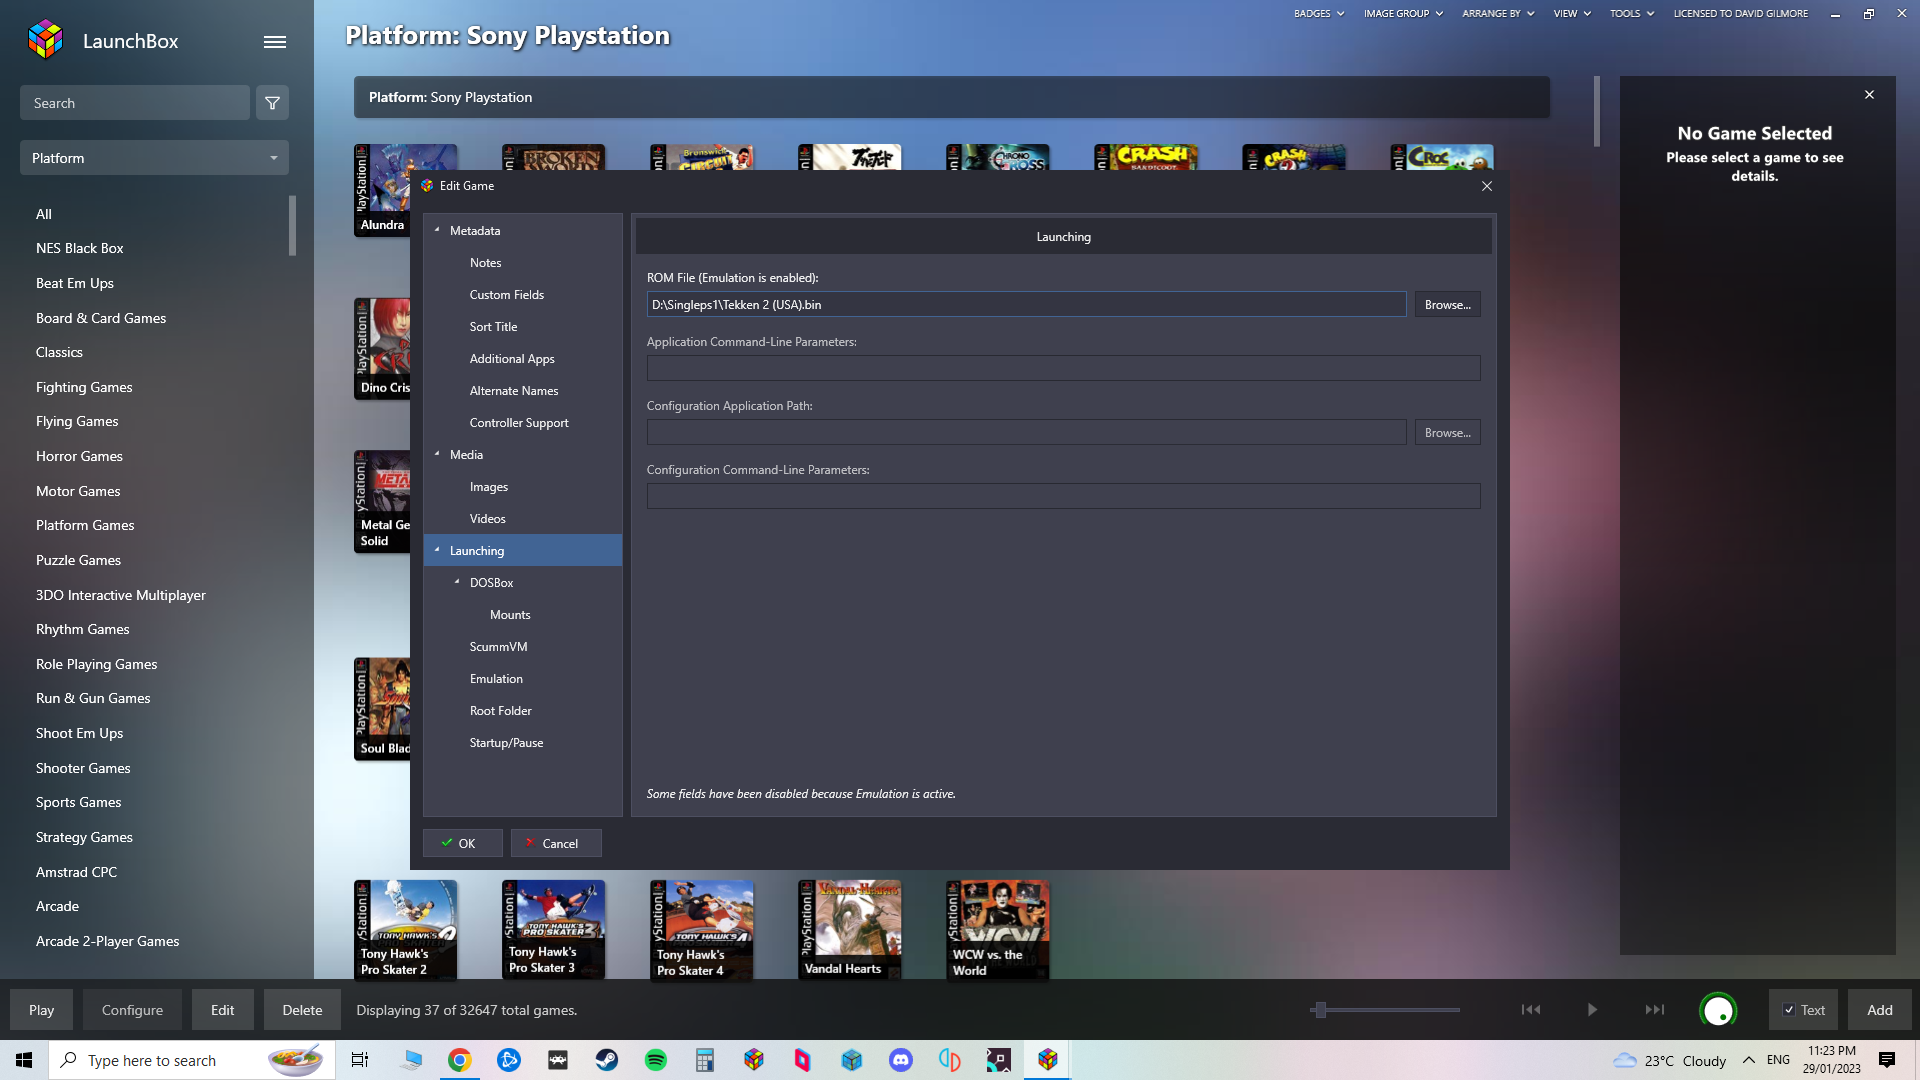This screenshot has width=1920, height=1080.
Task: Select Role Playing Games in sidebar
Action: click(96, 664)
